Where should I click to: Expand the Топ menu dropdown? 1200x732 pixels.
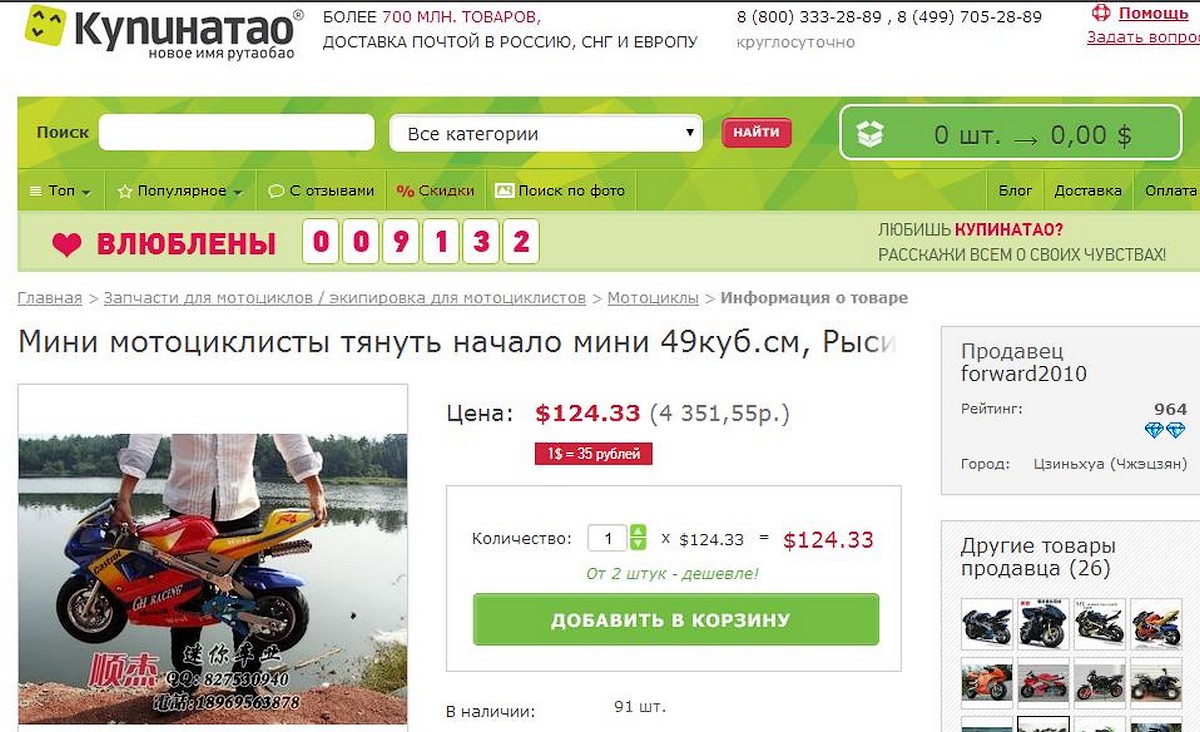[61, 190]
